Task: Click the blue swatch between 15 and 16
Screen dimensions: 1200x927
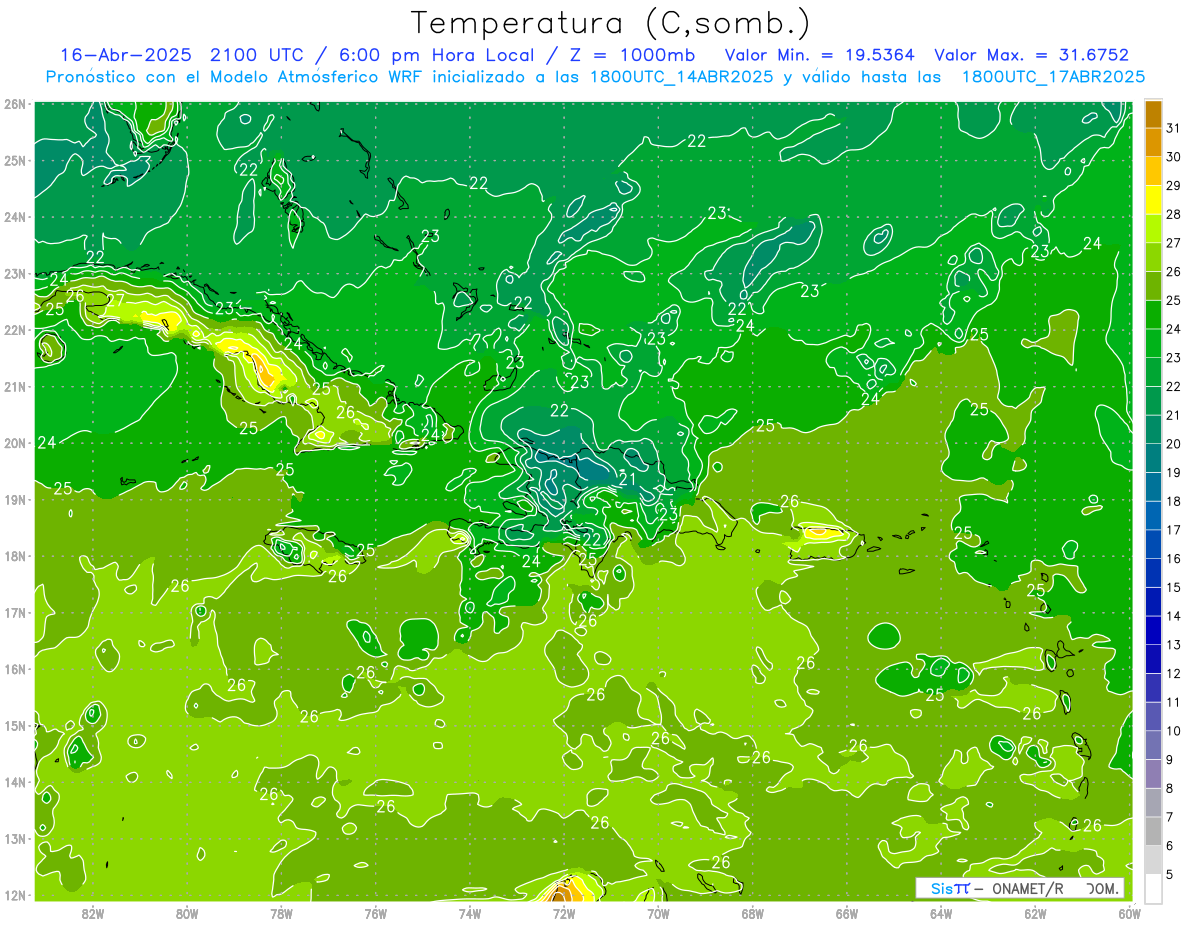Action: pos(1153,573)
